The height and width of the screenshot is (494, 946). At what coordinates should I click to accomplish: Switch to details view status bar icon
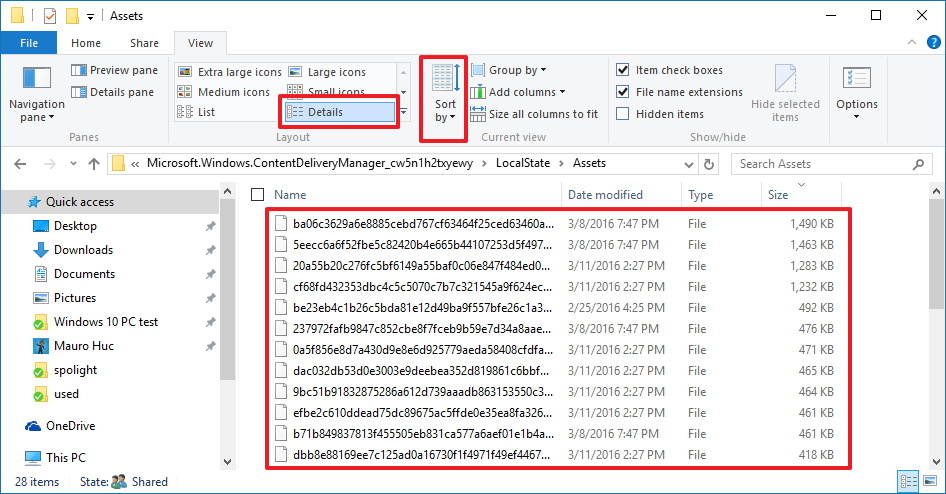point(909,481)
